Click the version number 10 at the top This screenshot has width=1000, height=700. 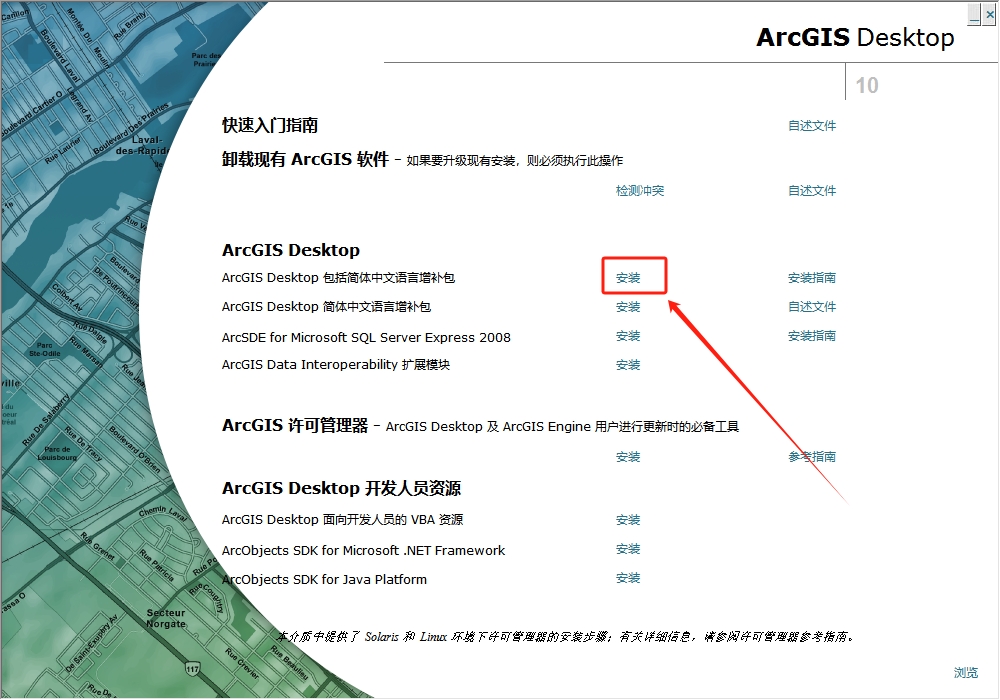867,85
